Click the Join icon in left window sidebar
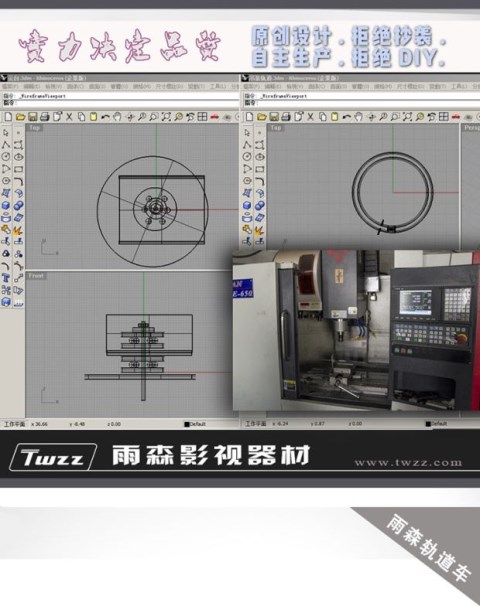 coord(6,229)
